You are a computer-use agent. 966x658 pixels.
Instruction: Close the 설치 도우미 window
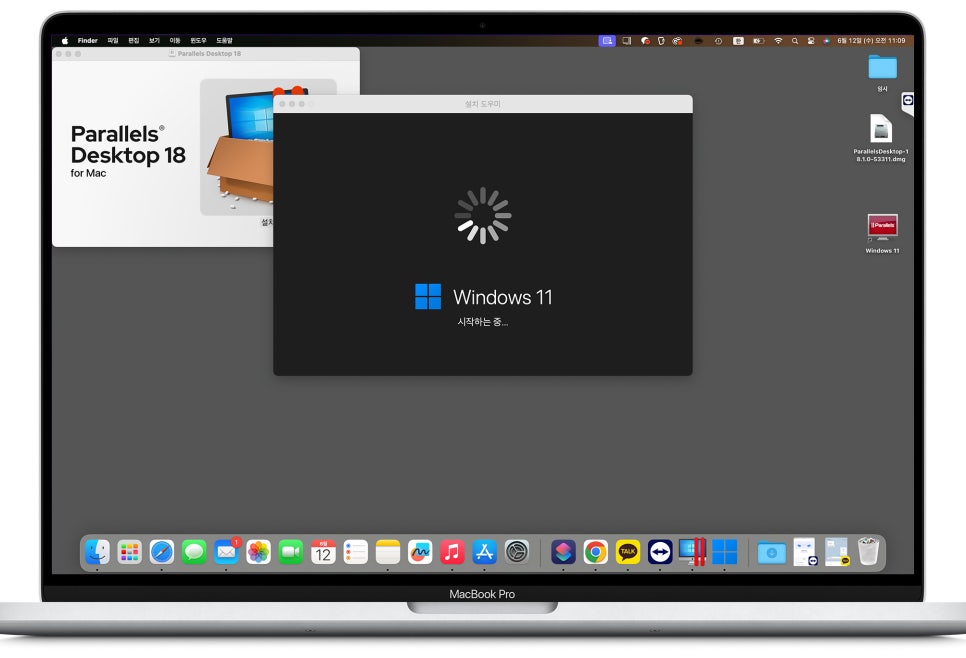pos(282,104)
